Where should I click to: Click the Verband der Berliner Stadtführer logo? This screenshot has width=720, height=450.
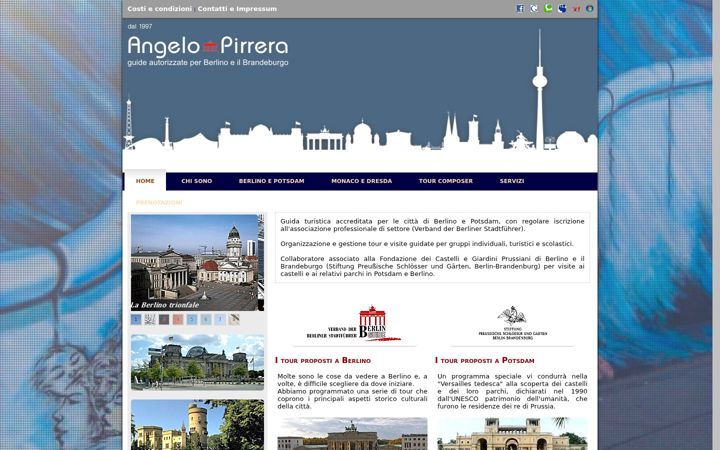coord(354,323)
